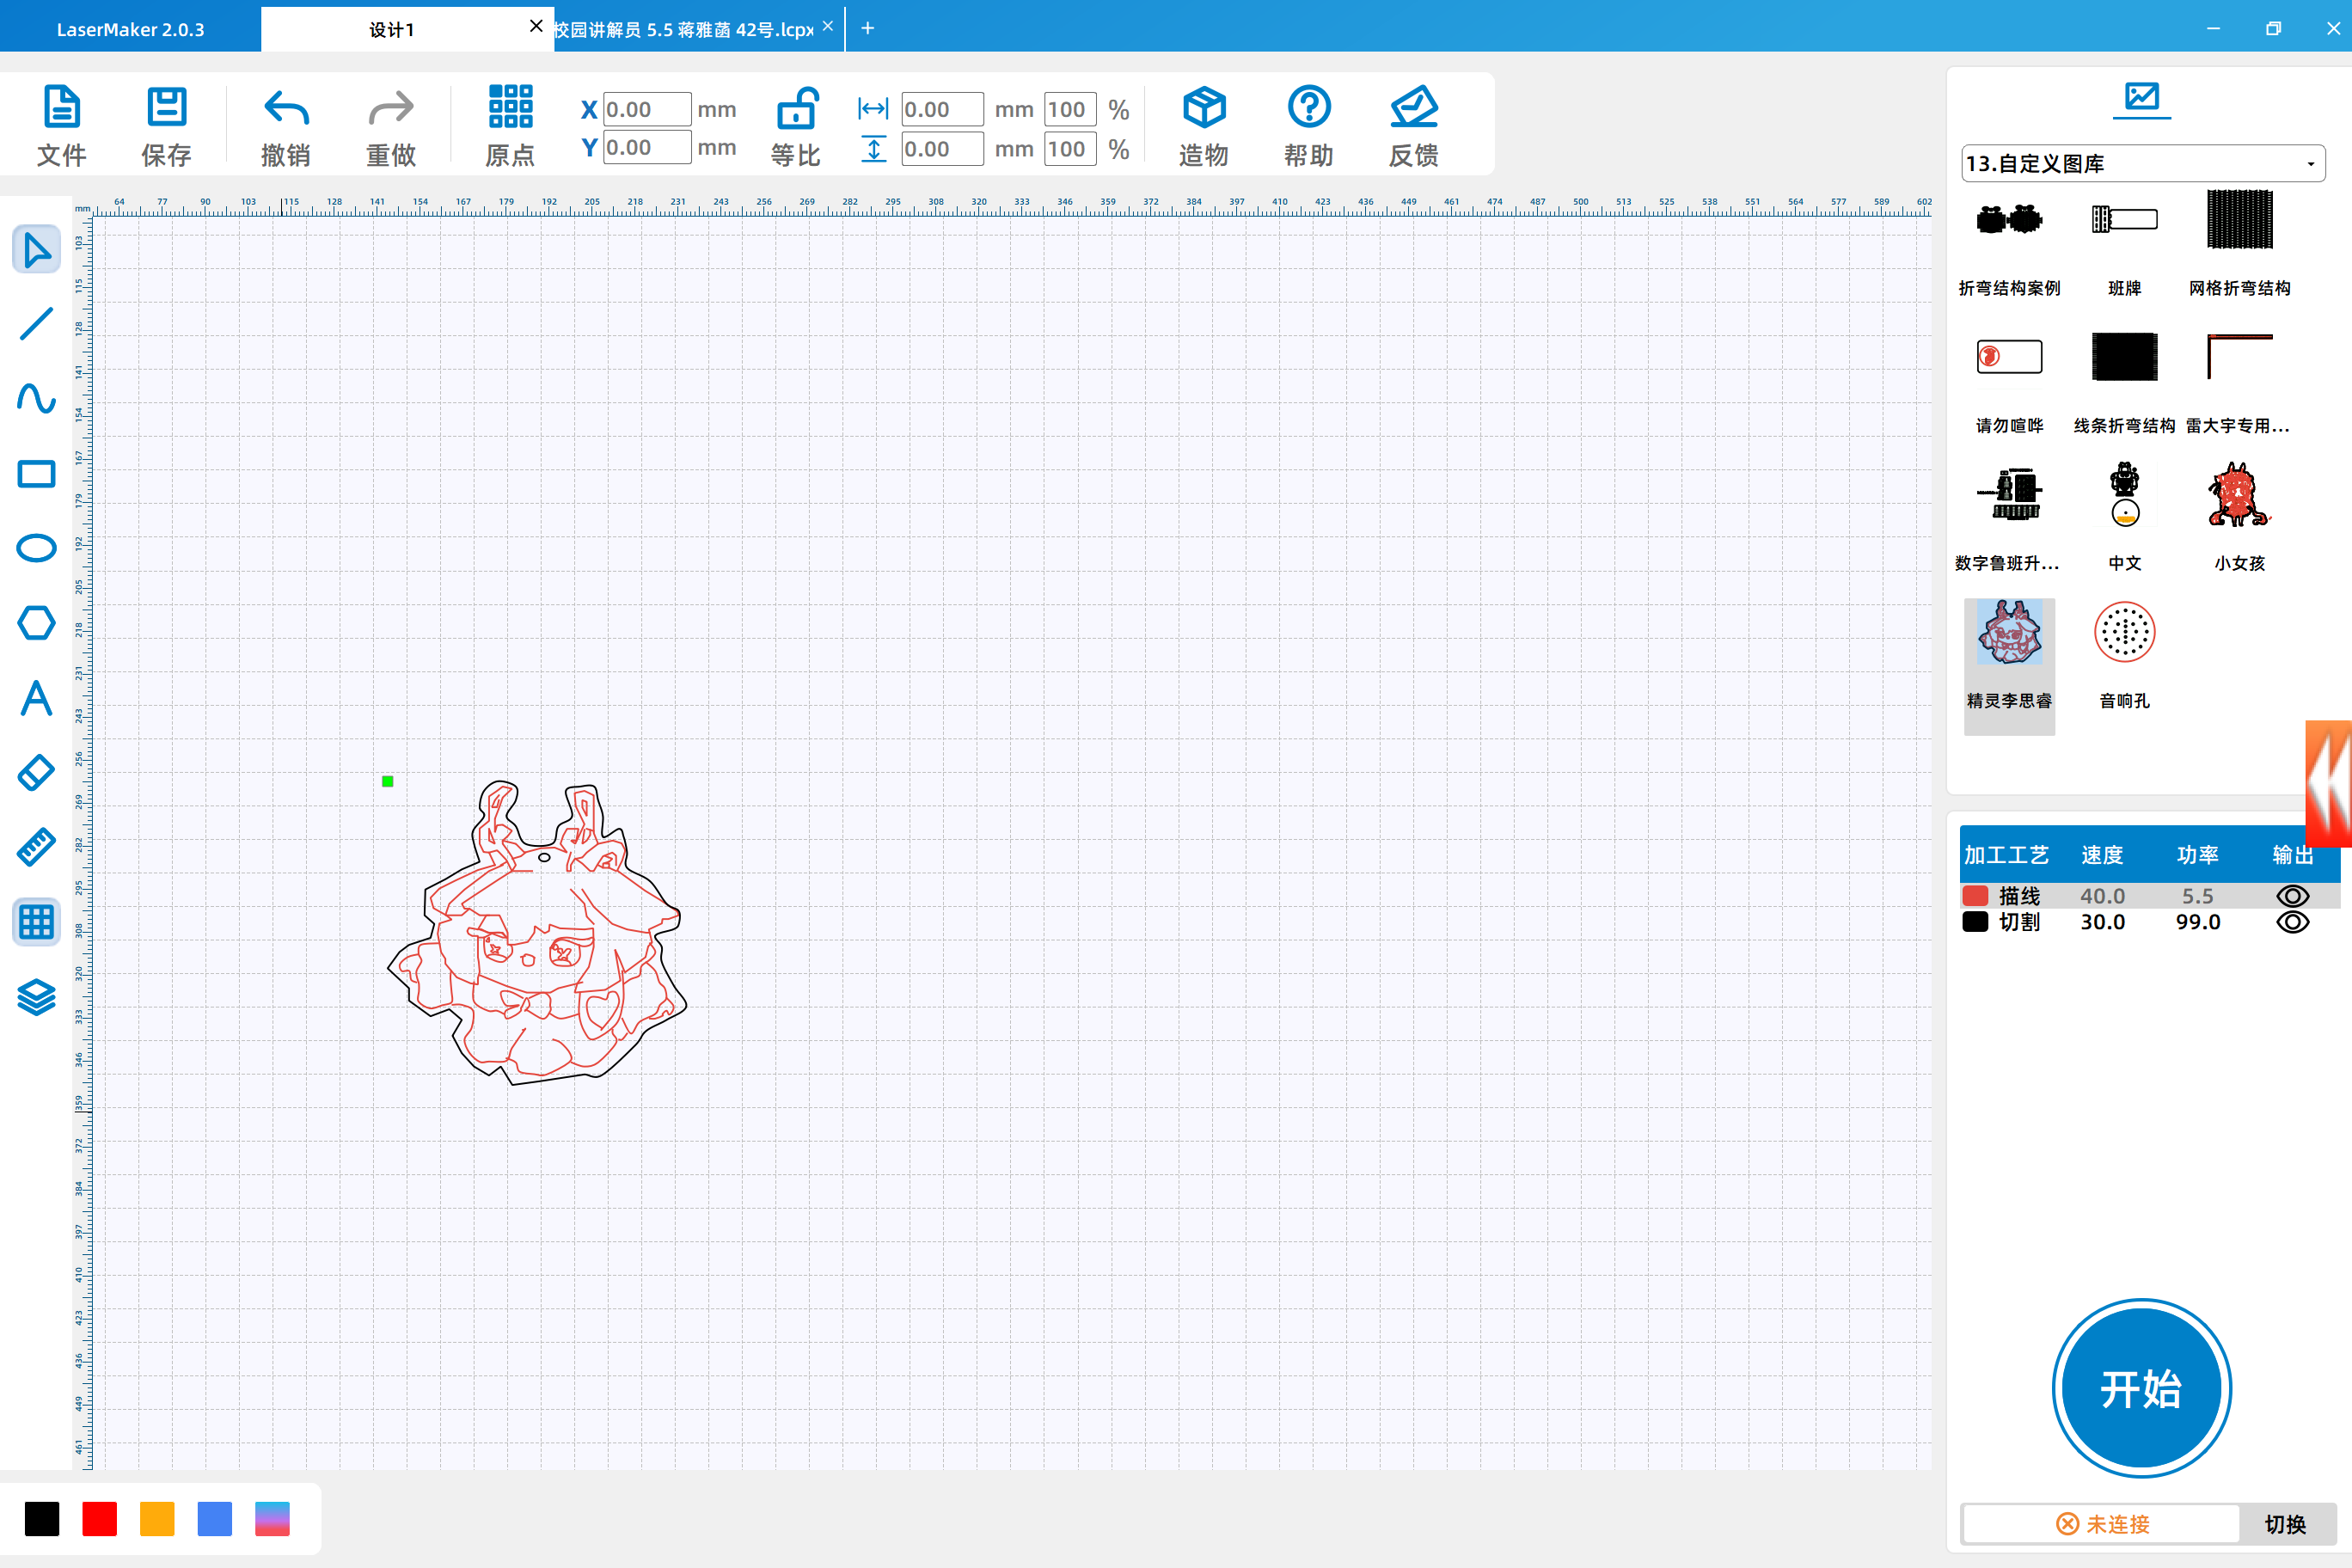Select the ruler measure tool
Screen dimensions: 2352x1568
click(x=37, y=847)
